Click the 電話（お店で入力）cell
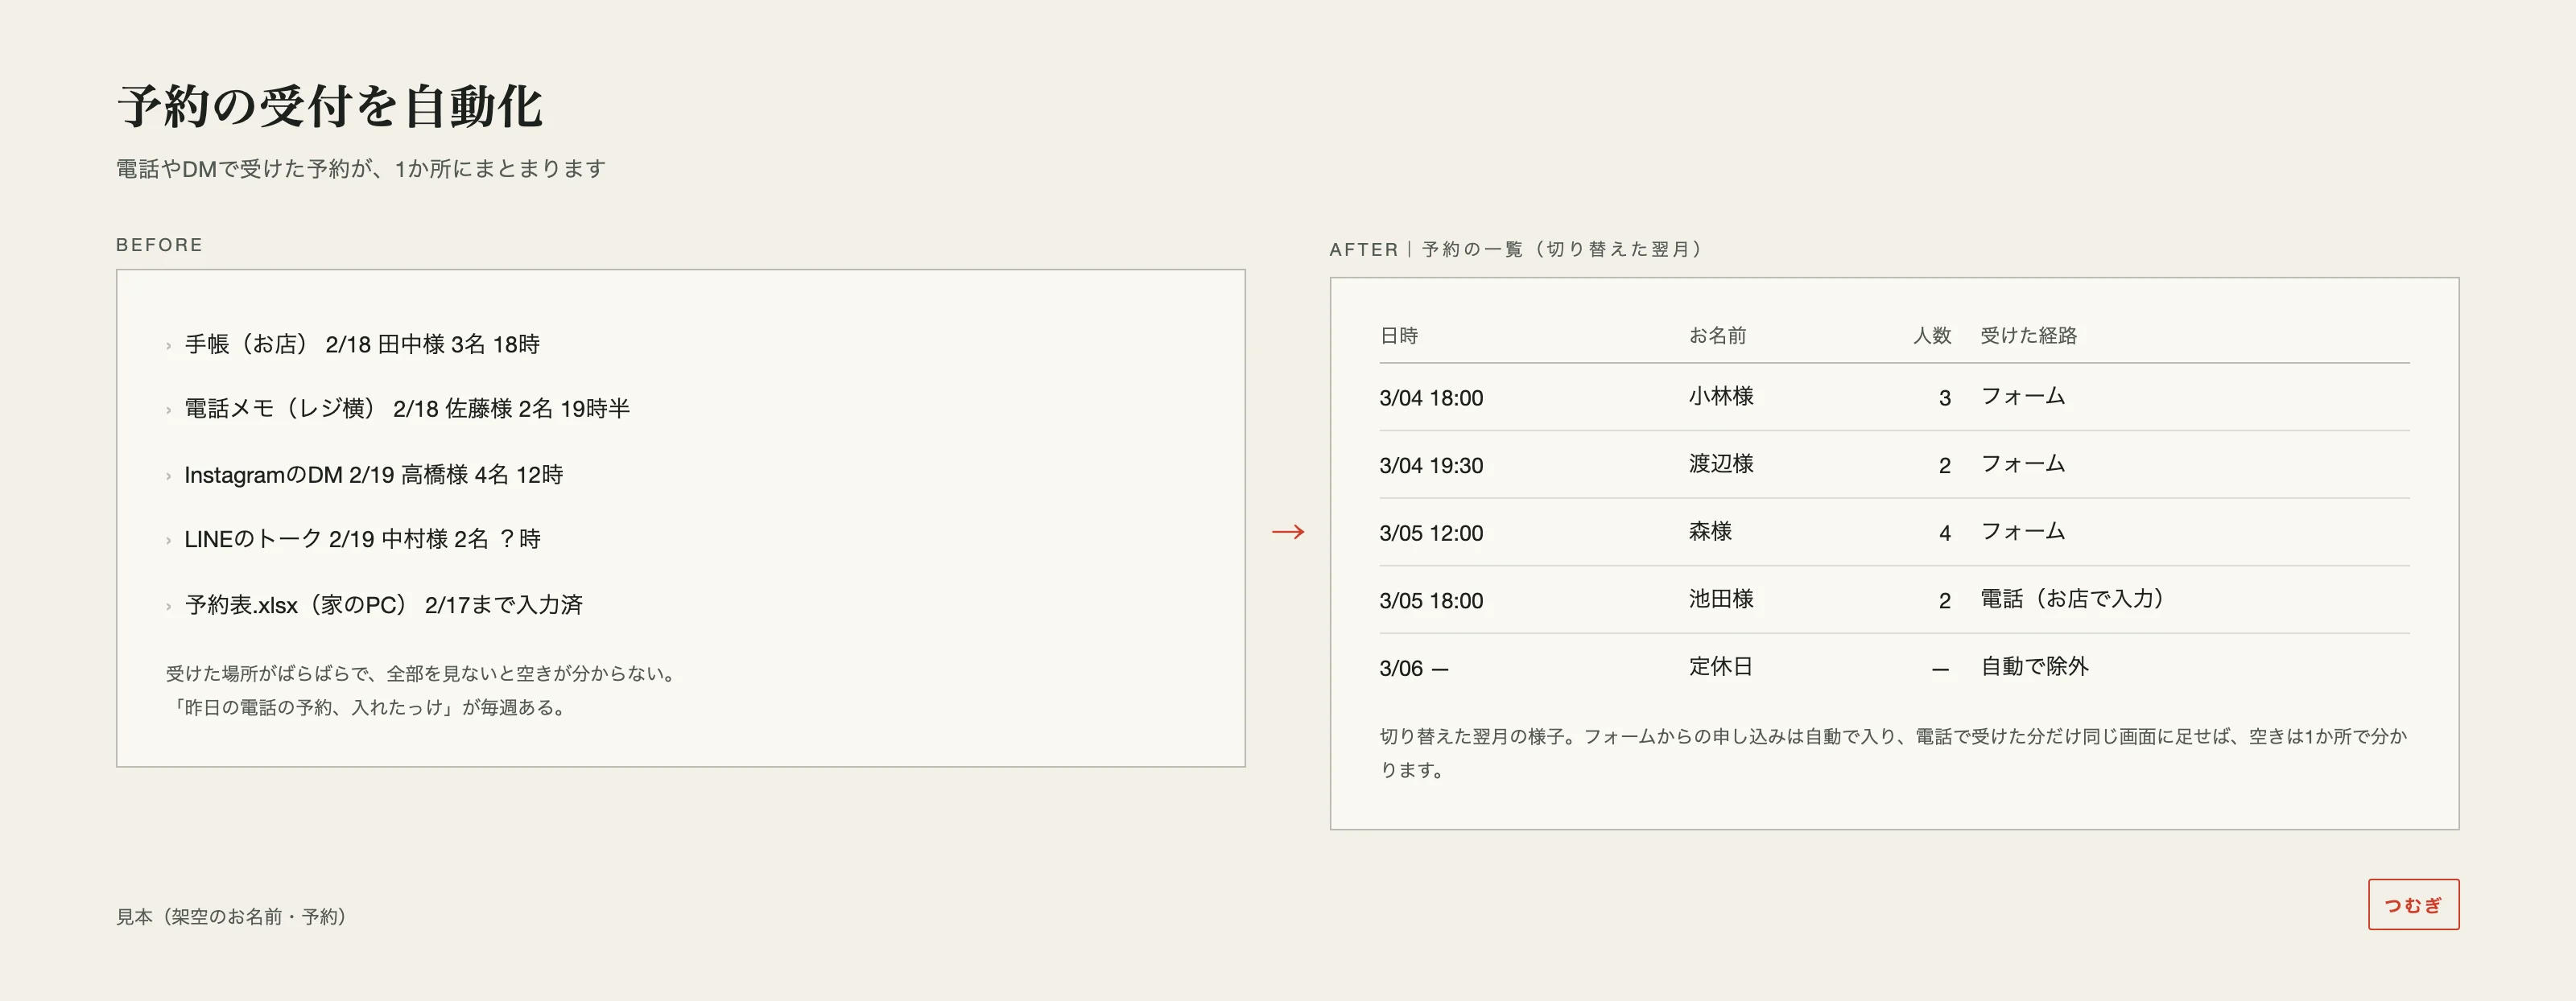The image size is (2576, 1001). click(x=2072, y=600)
